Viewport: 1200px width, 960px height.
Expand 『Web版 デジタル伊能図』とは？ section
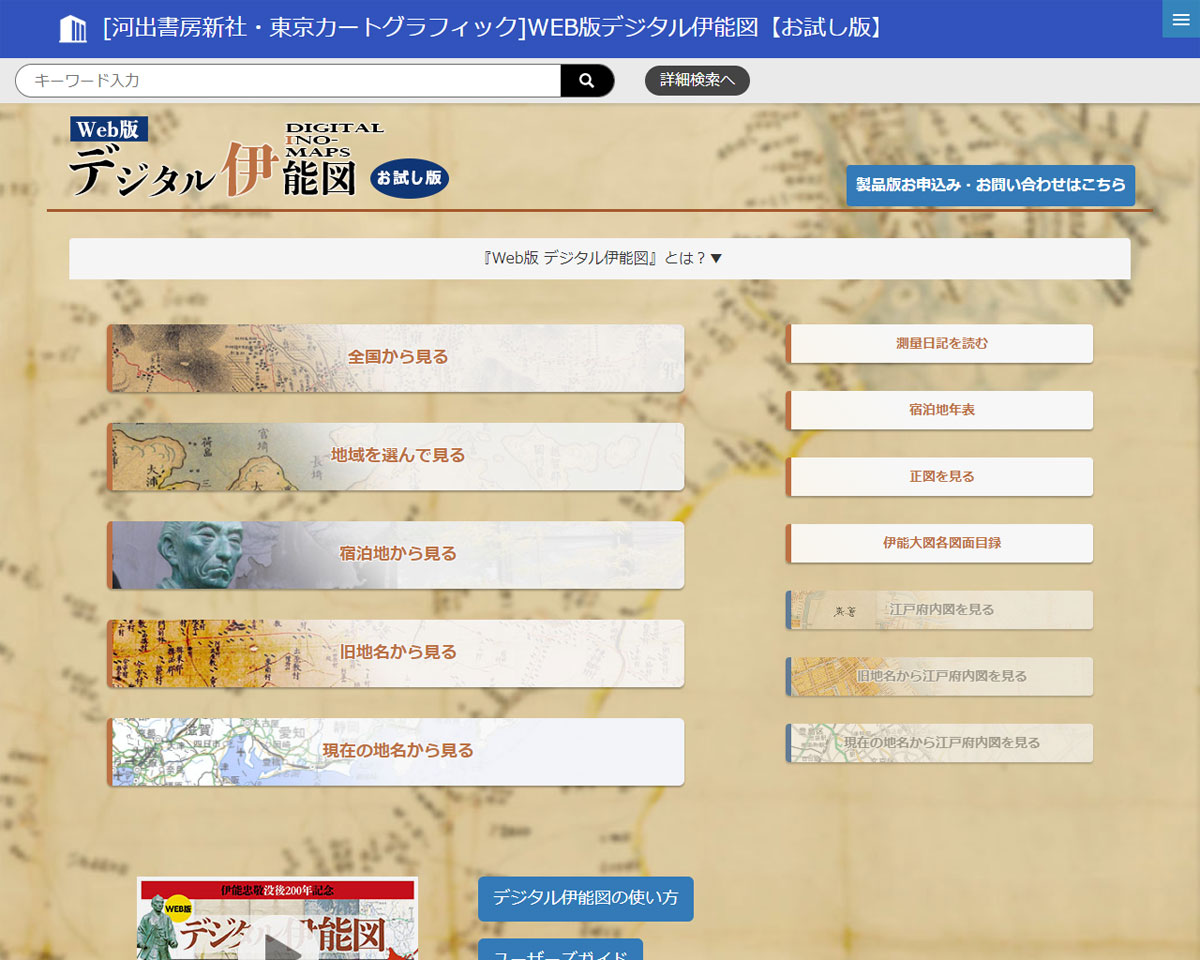click(x=600, y=258)
